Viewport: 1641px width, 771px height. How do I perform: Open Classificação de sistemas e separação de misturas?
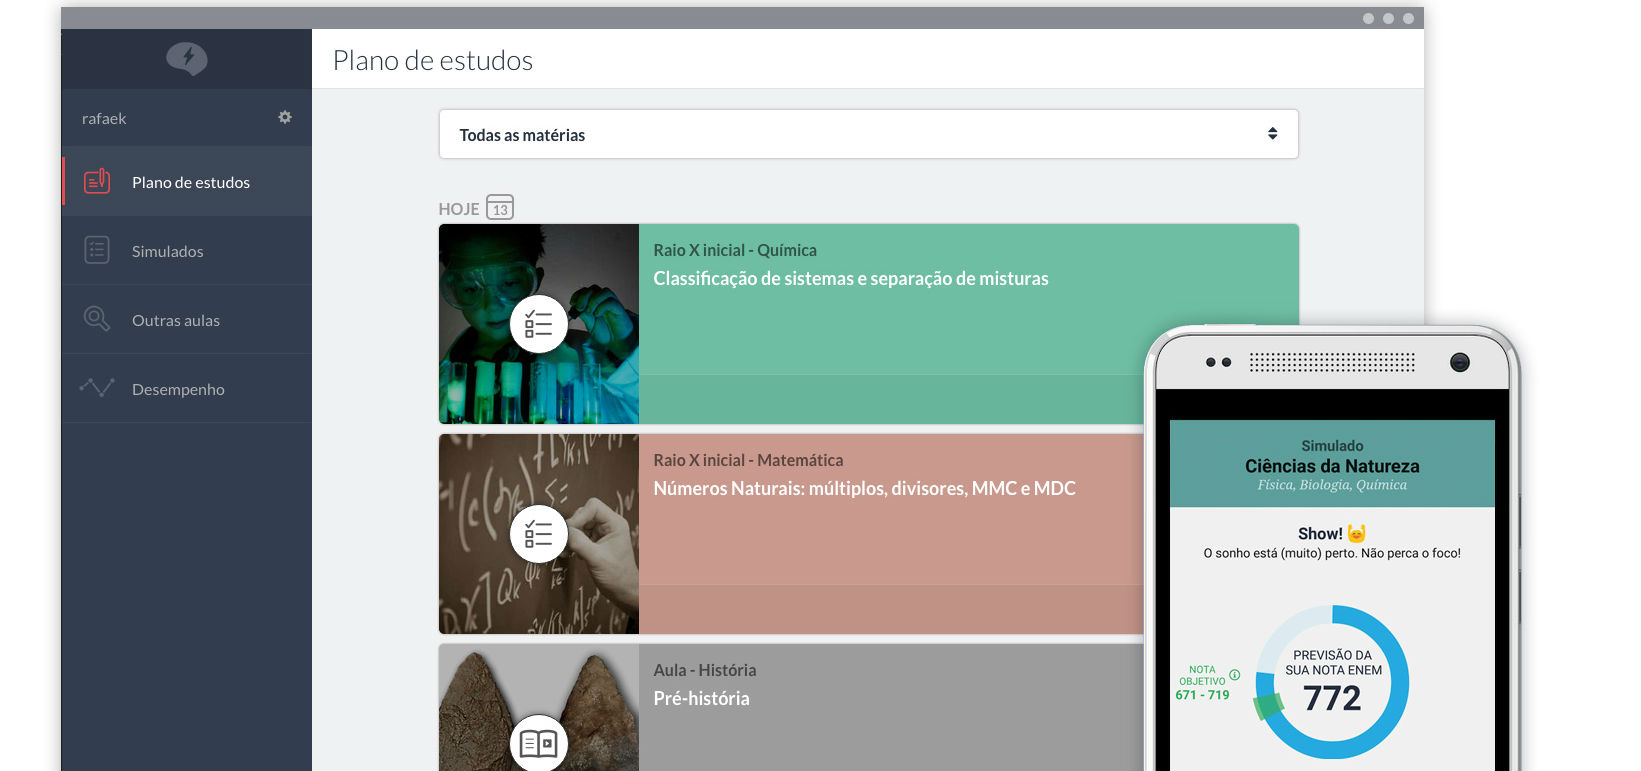(x=851, y=278)
